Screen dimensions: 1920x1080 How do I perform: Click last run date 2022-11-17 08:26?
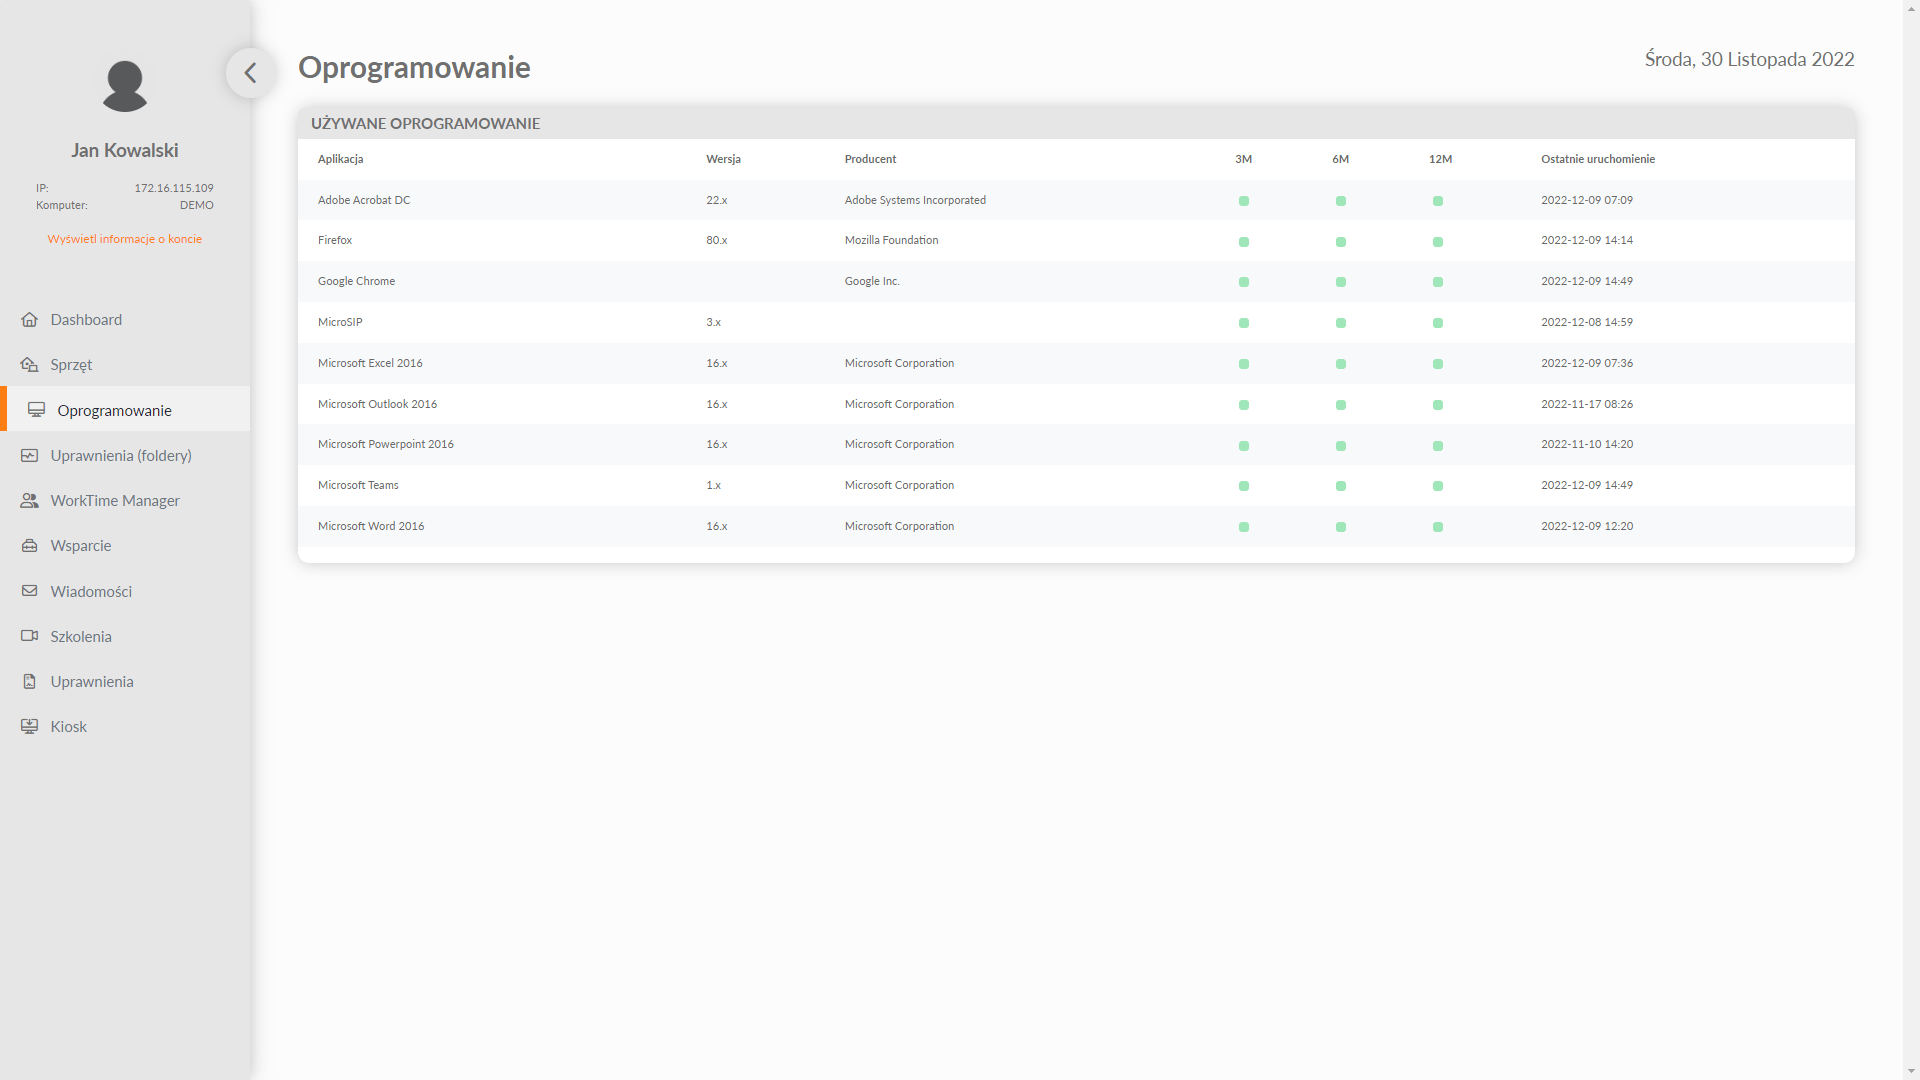pyautogui.click(x=1587, y=404)
